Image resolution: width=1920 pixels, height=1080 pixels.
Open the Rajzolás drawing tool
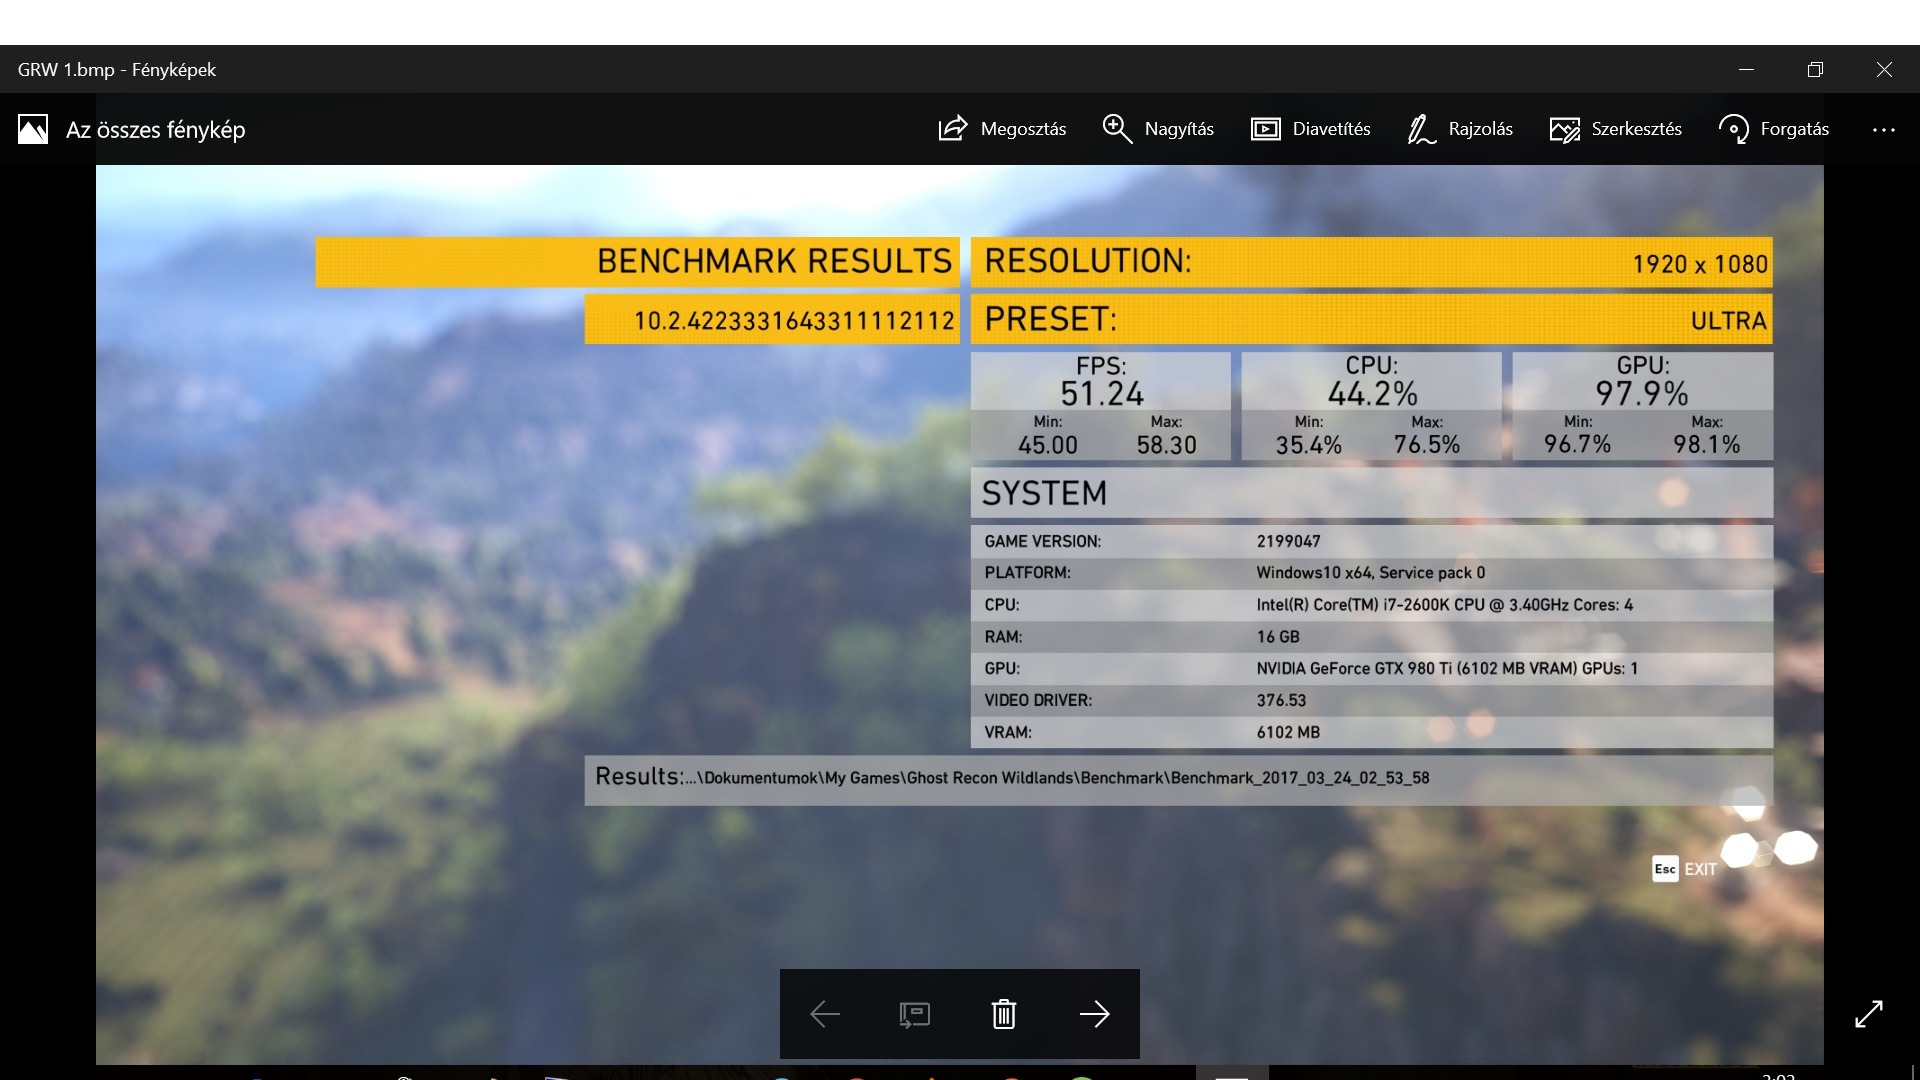click(x=1460, y=129)
